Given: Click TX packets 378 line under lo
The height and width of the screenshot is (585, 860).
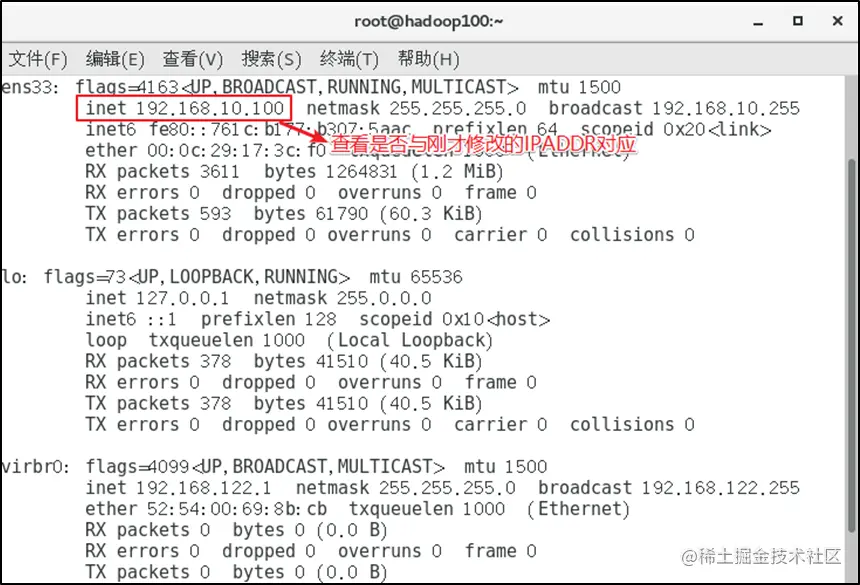Looking at the screenshot, I should (158, 404).
